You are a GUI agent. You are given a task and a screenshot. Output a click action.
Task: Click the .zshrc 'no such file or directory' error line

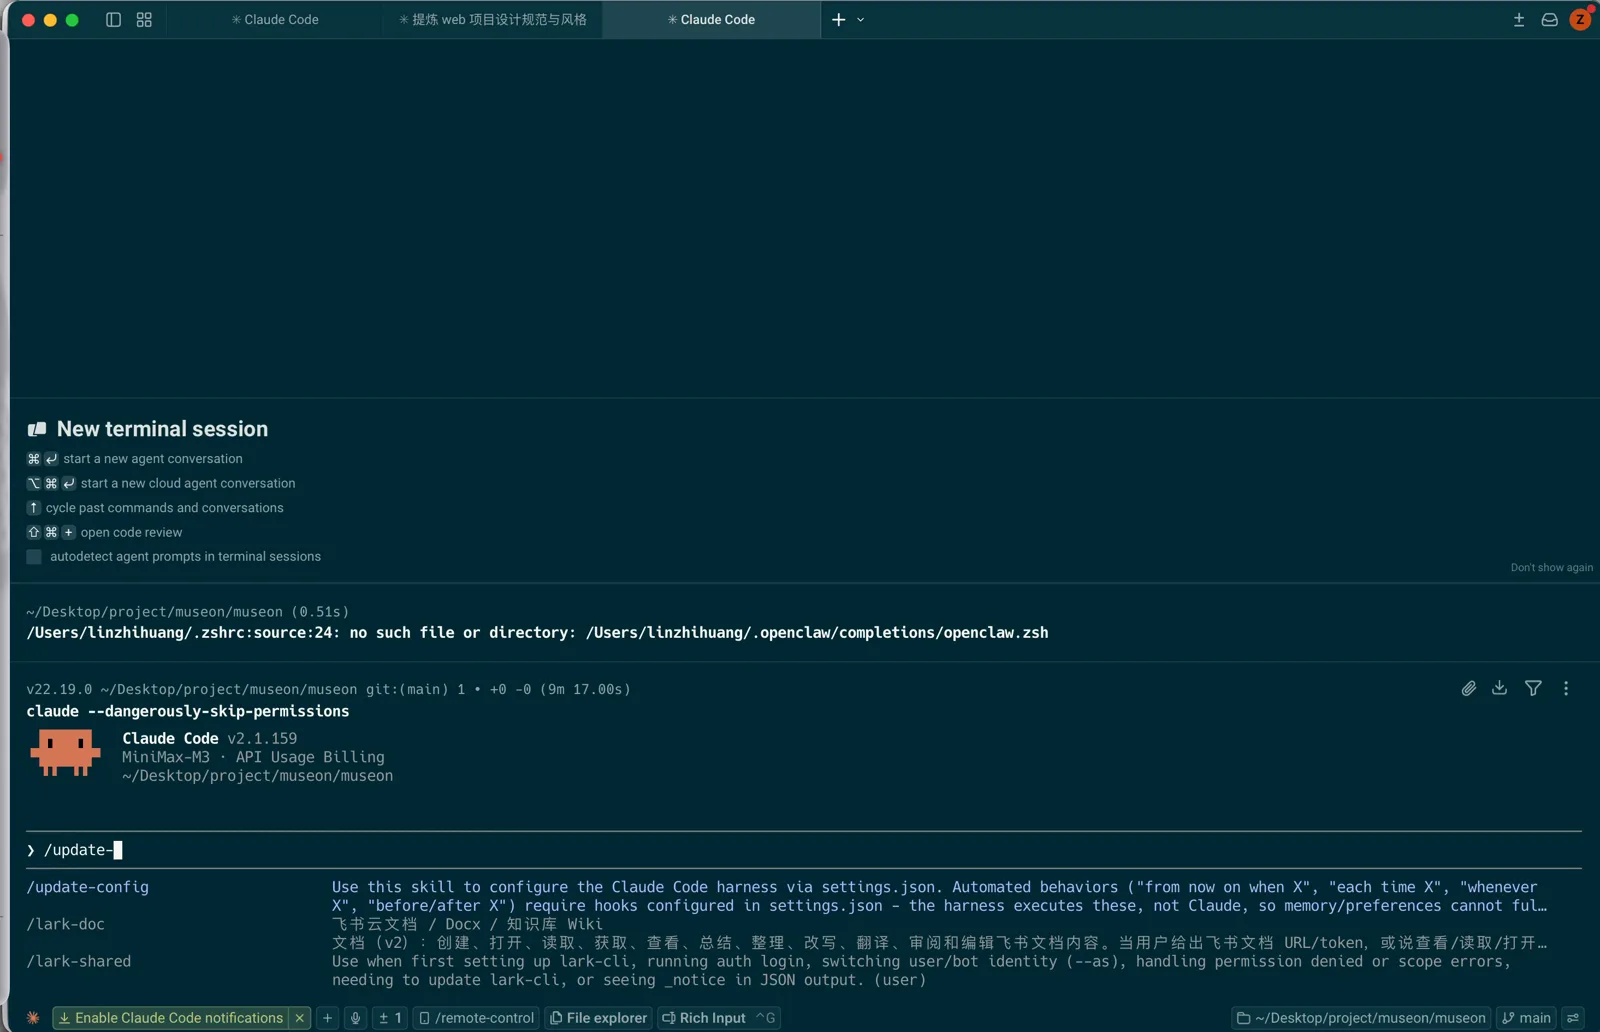tap(537, 632)
